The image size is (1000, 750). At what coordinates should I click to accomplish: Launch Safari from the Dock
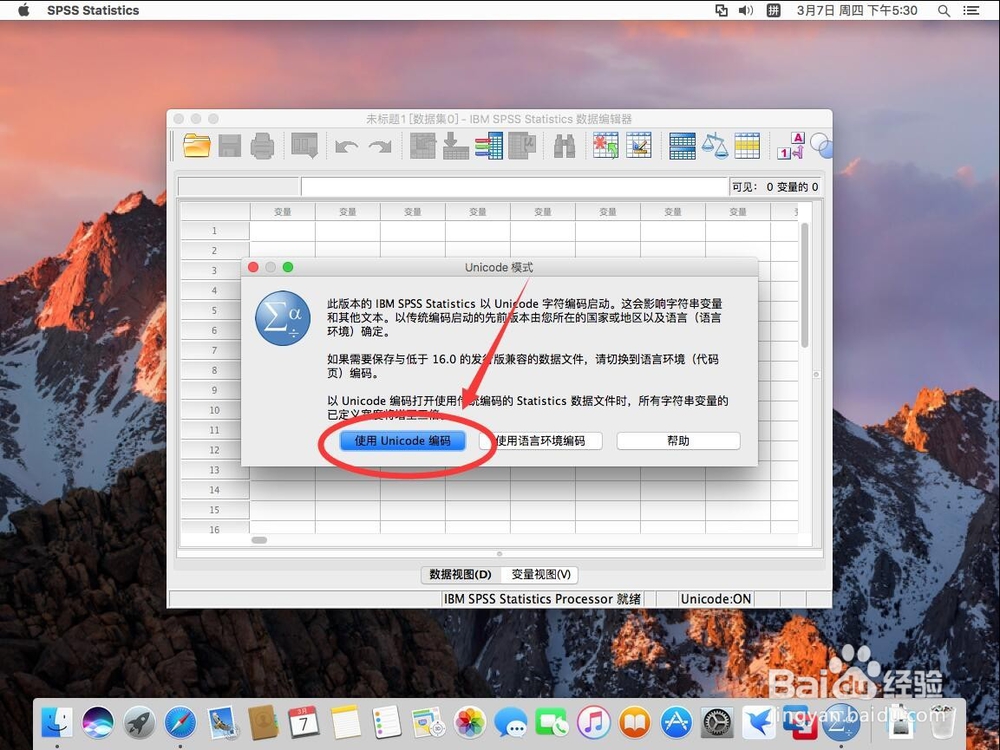180,723
